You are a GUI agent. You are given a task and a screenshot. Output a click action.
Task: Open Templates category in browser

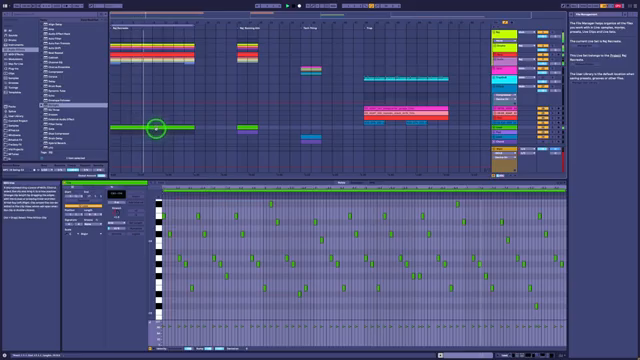[15, 92]
